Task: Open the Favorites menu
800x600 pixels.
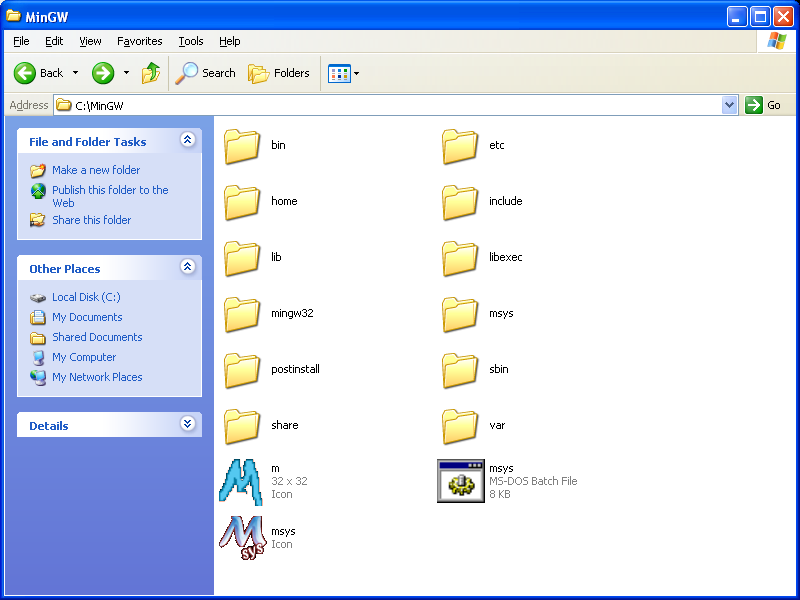Action: [x=139, y=41]
